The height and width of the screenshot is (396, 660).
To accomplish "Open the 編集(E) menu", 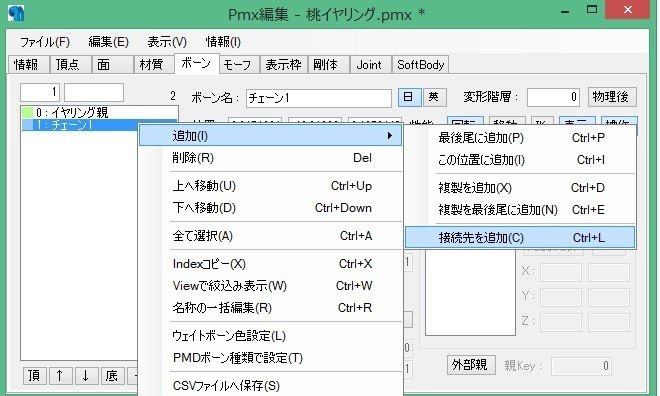I will click(x=108, y=42).
